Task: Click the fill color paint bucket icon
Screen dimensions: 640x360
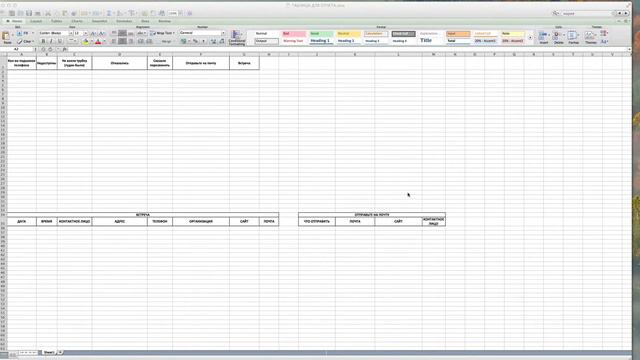Action: [x=86, y=41]
